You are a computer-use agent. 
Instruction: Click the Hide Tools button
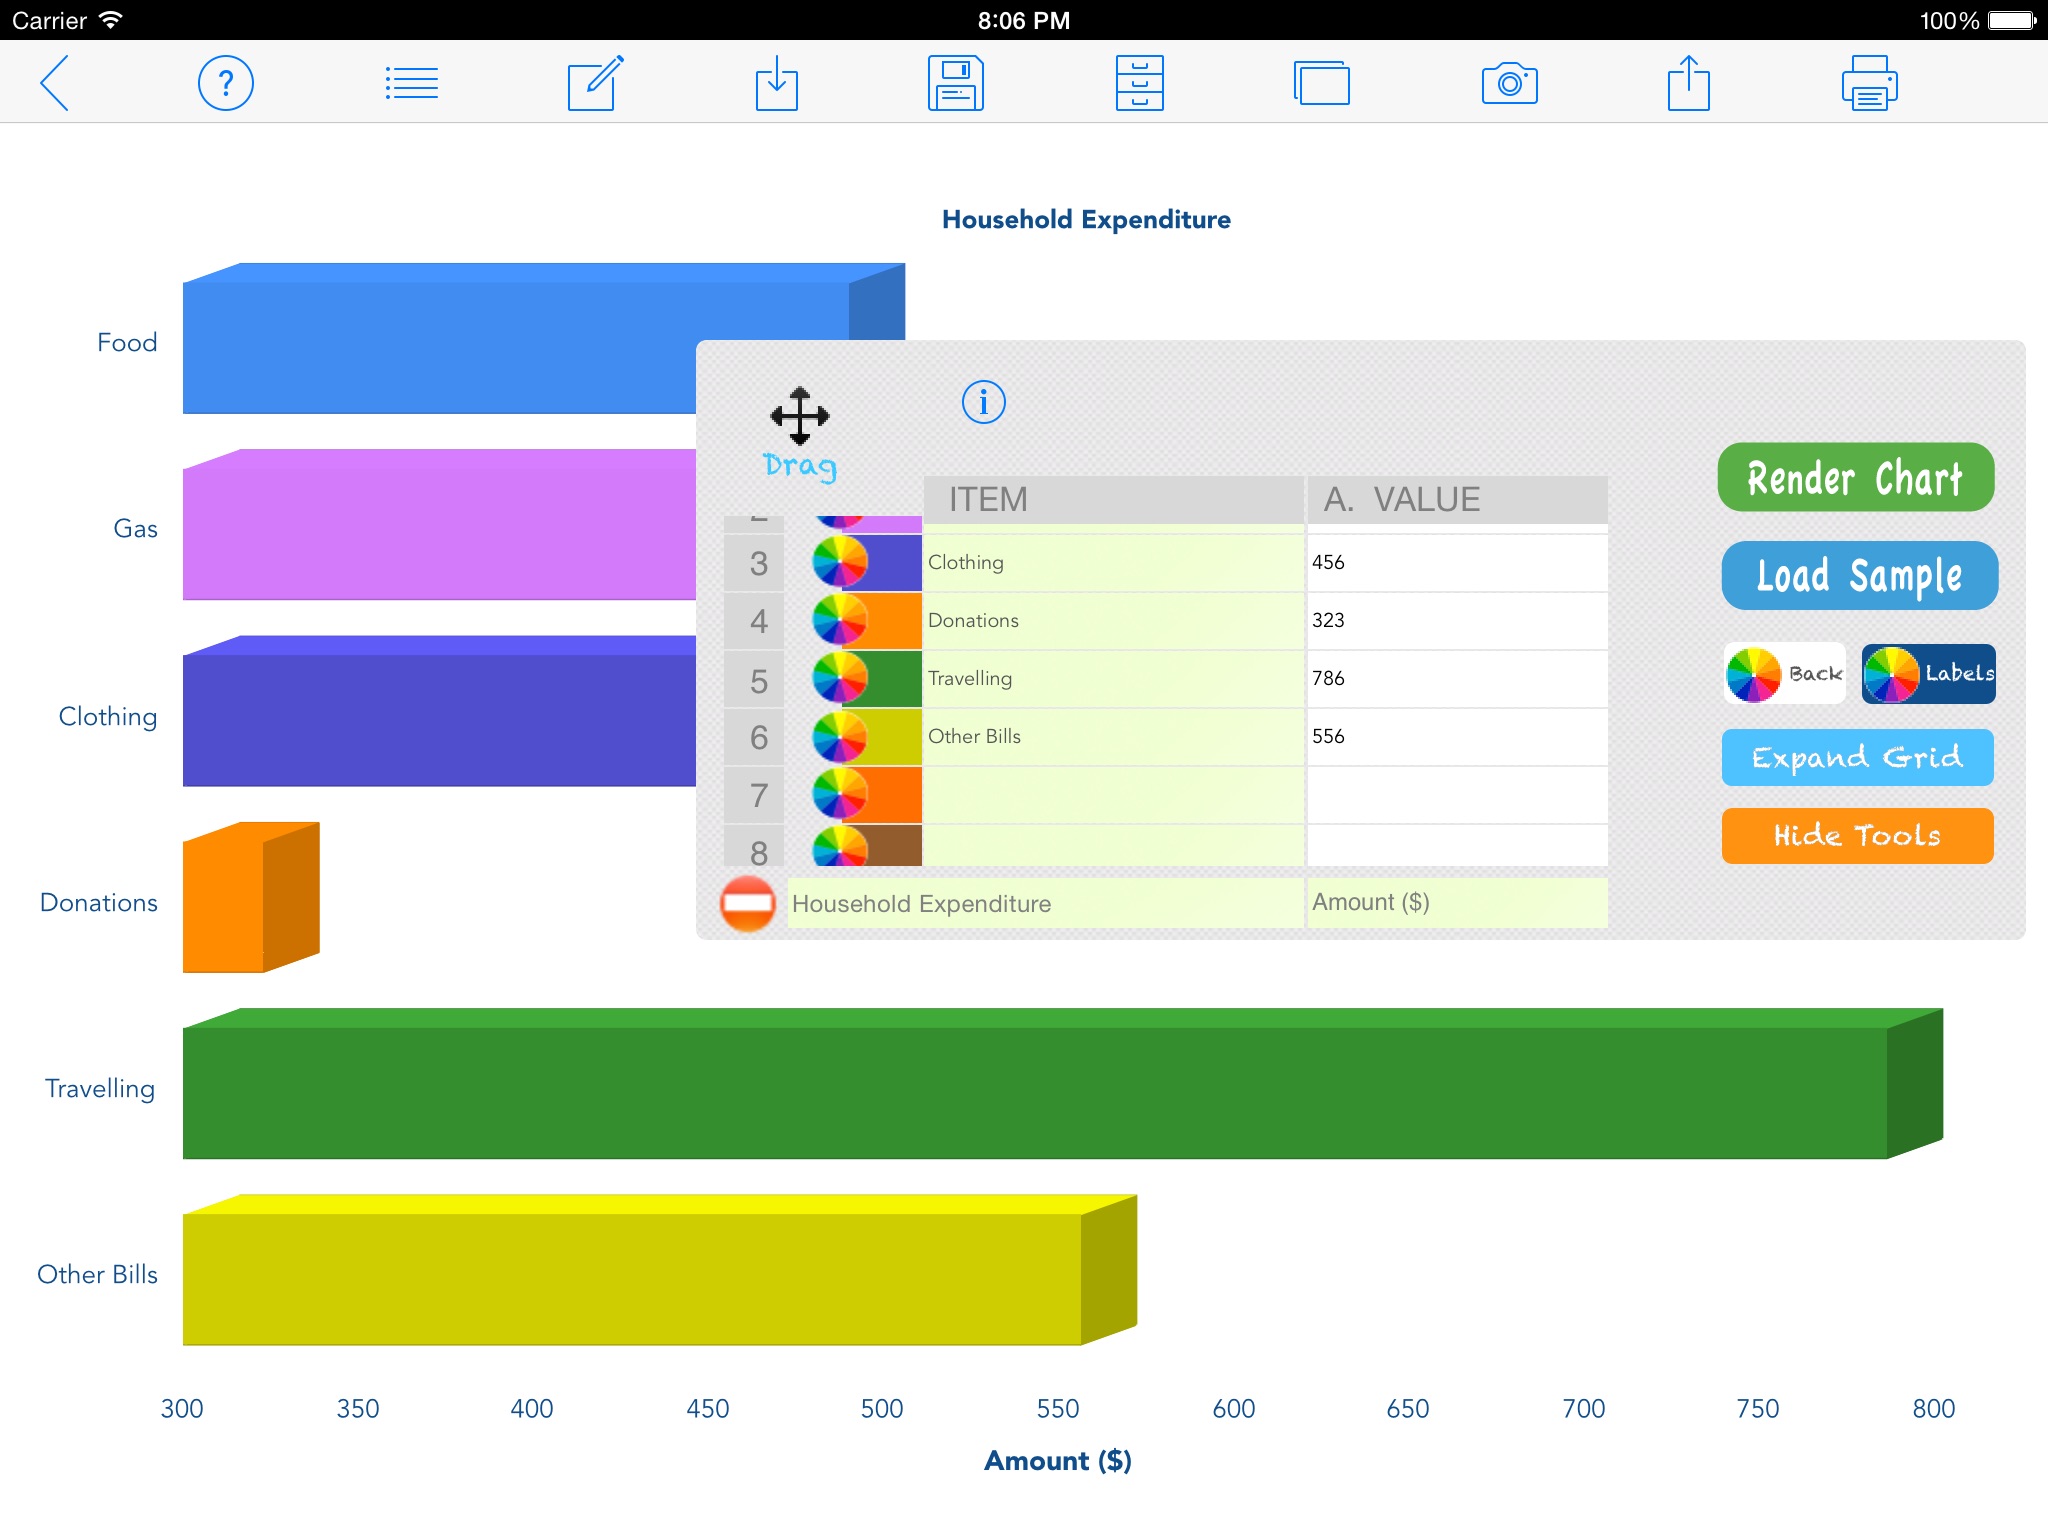click(x=1858, y=834)
